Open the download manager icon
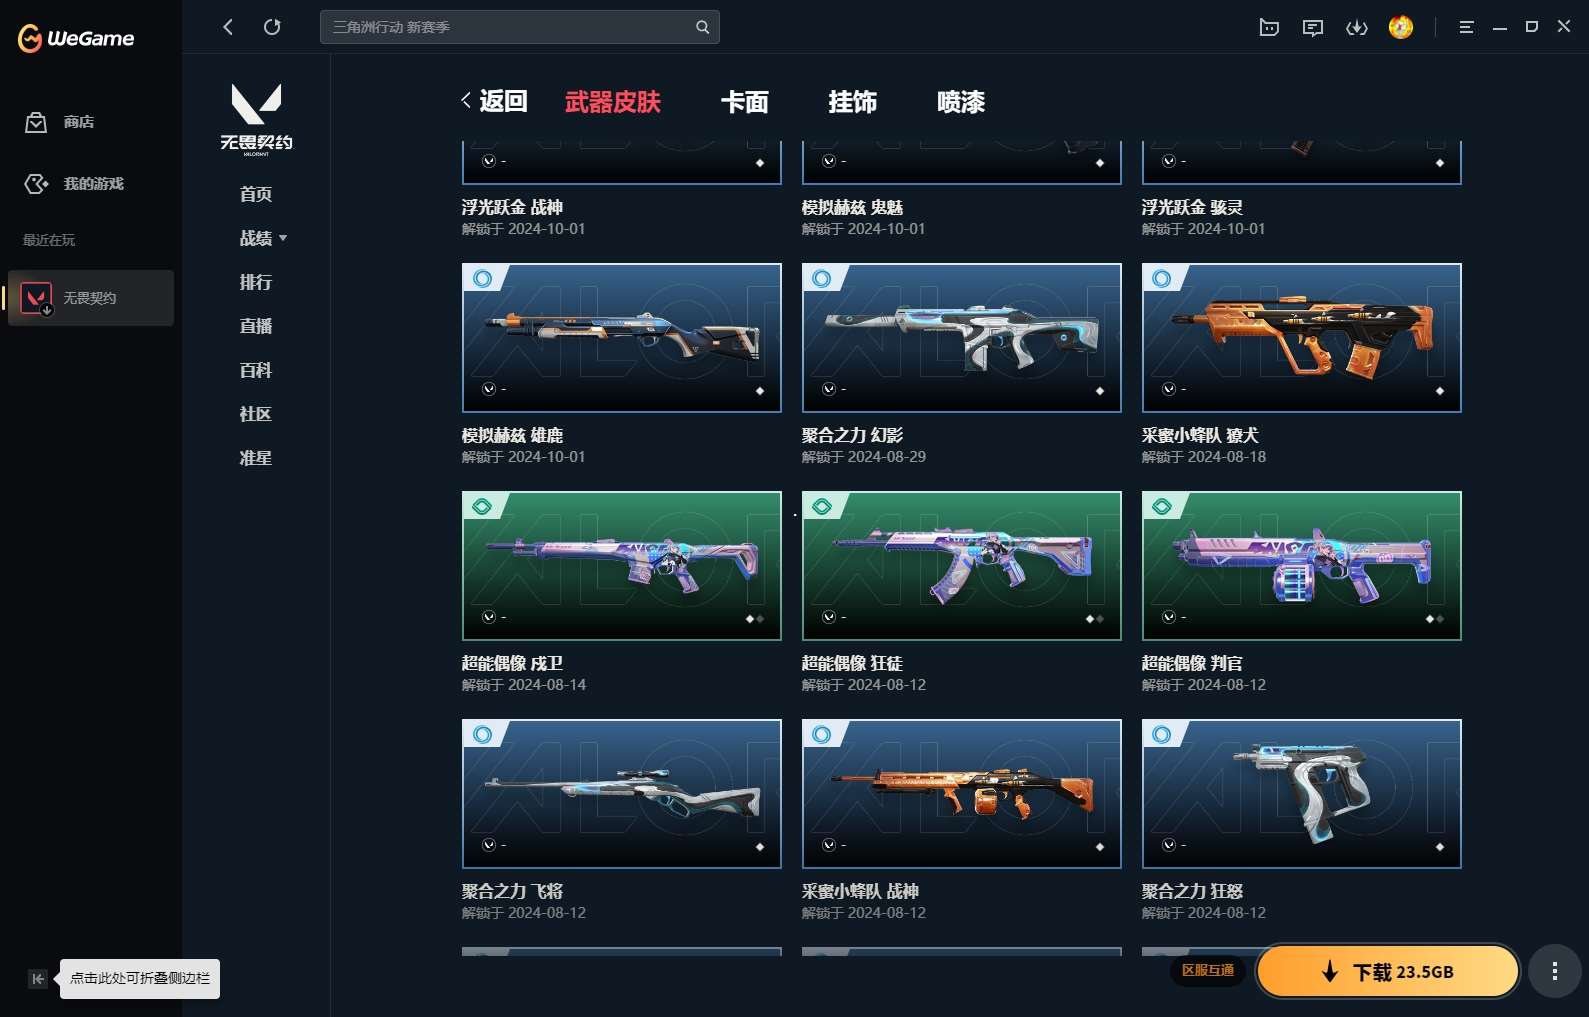 tap(1357, 27)
